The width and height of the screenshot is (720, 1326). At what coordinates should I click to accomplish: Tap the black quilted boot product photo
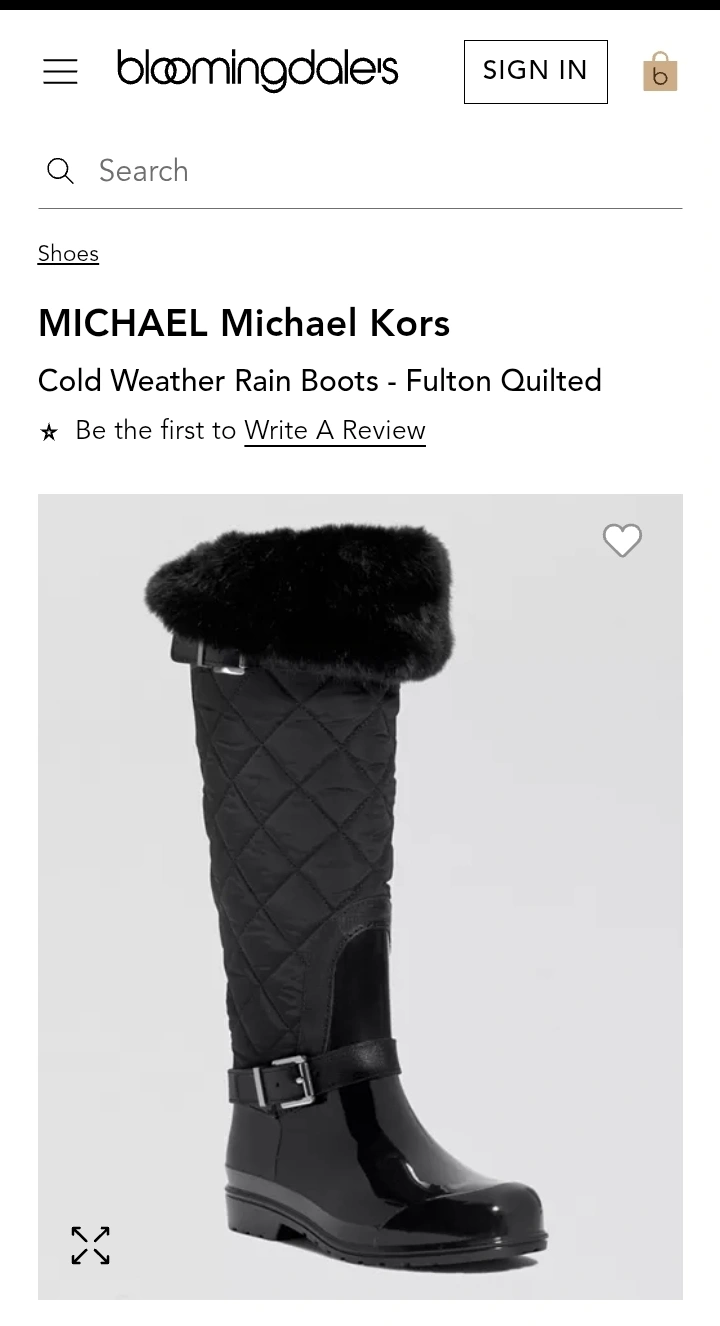click(360, 896)
